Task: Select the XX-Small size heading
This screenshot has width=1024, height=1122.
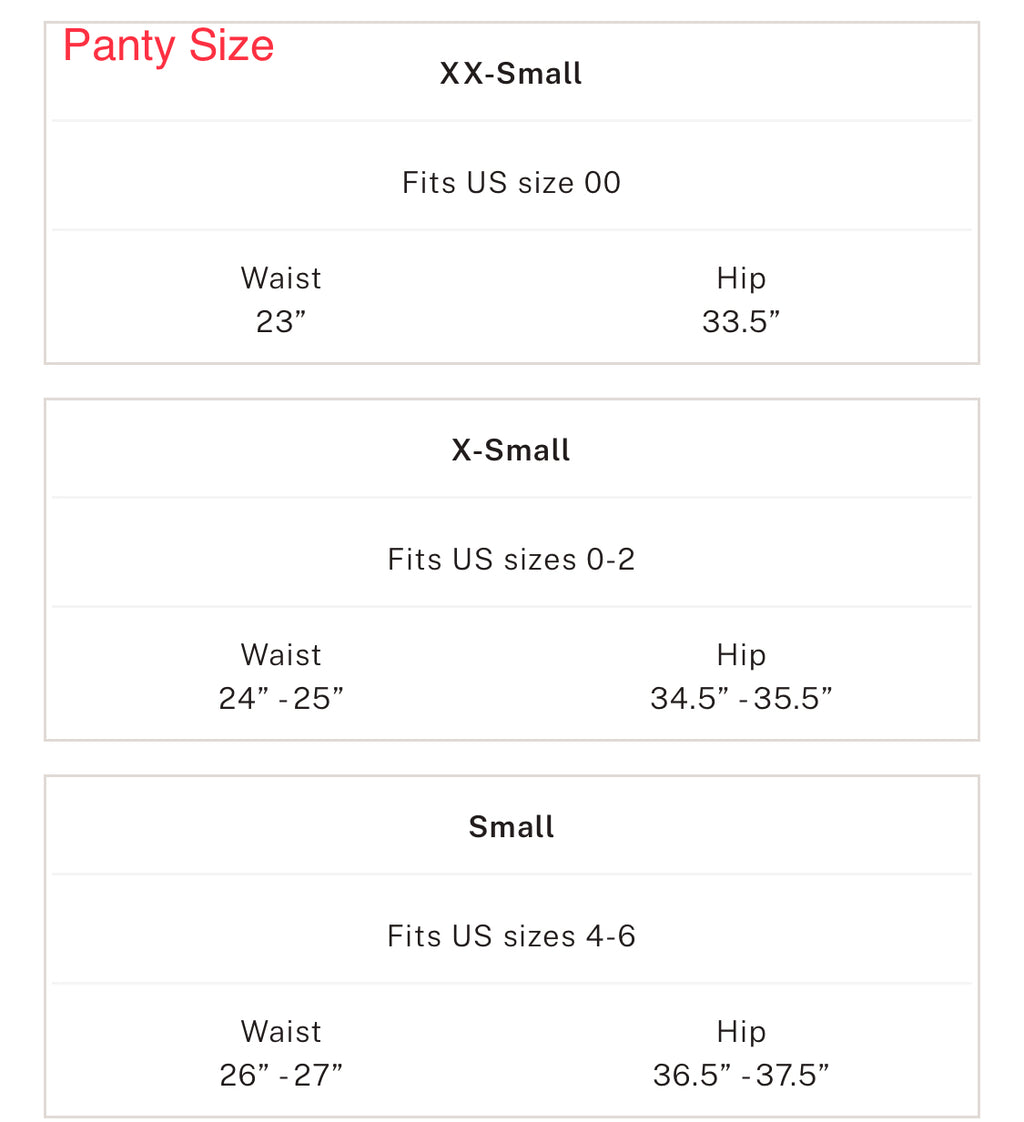Action: (511, 74)
